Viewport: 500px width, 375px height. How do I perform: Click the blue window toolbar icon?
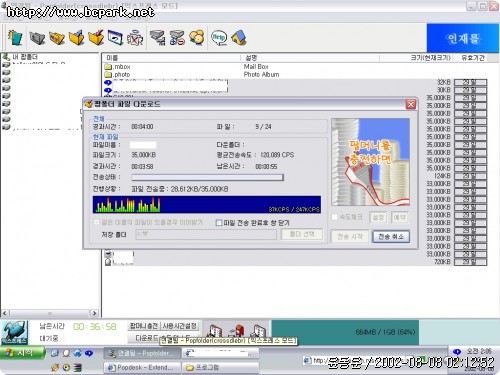tap(115, 38)
